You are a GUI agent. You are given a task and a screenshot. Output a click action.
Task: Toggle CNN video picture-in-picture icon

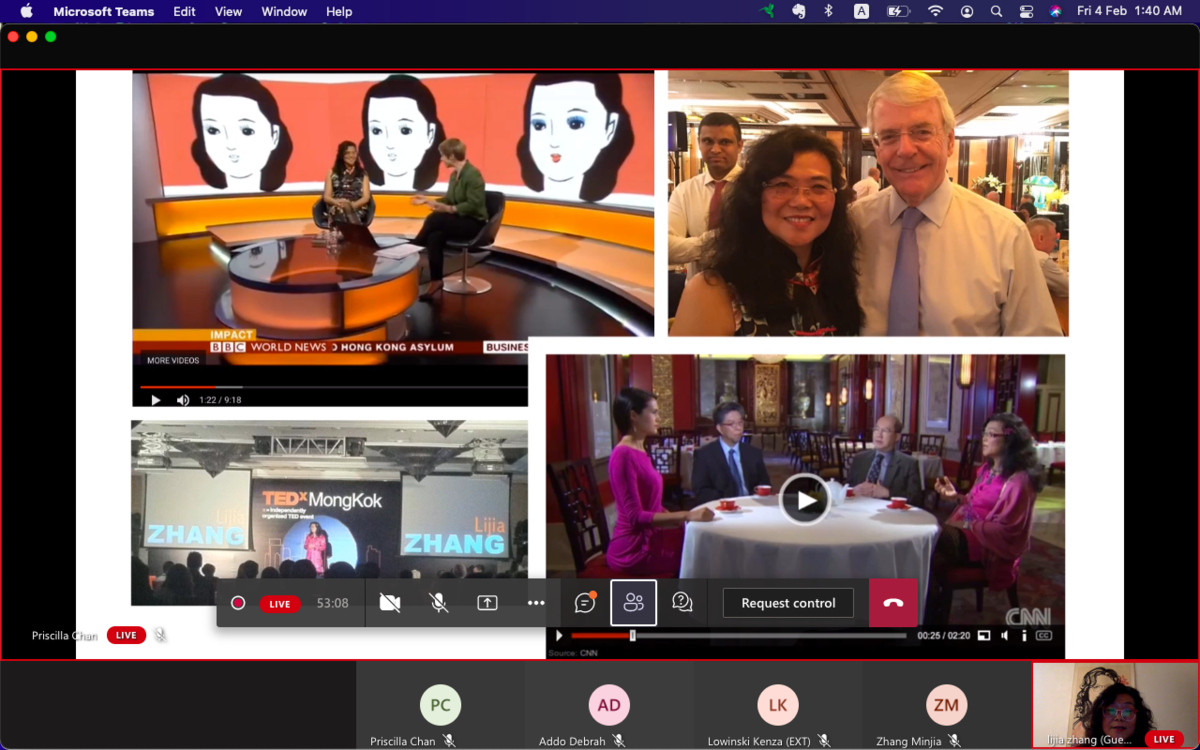click(984, 635)
